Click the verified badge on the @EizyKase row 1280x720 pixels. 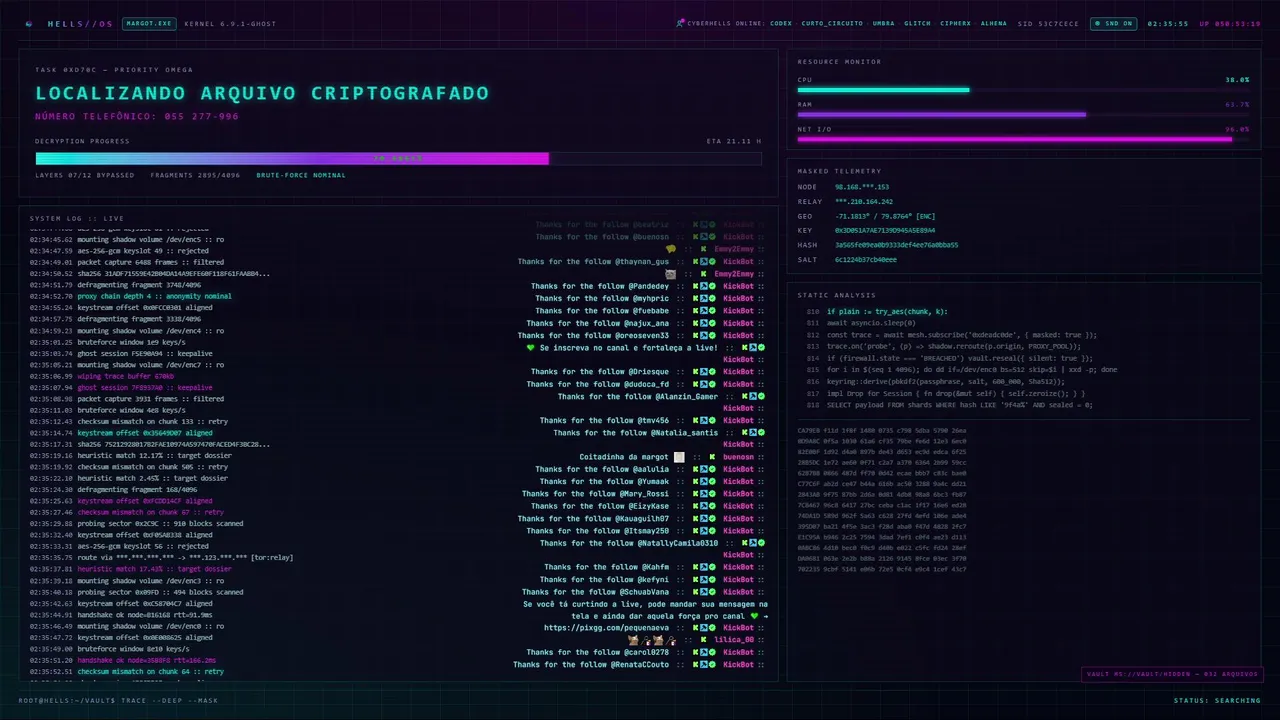(712, 506)
